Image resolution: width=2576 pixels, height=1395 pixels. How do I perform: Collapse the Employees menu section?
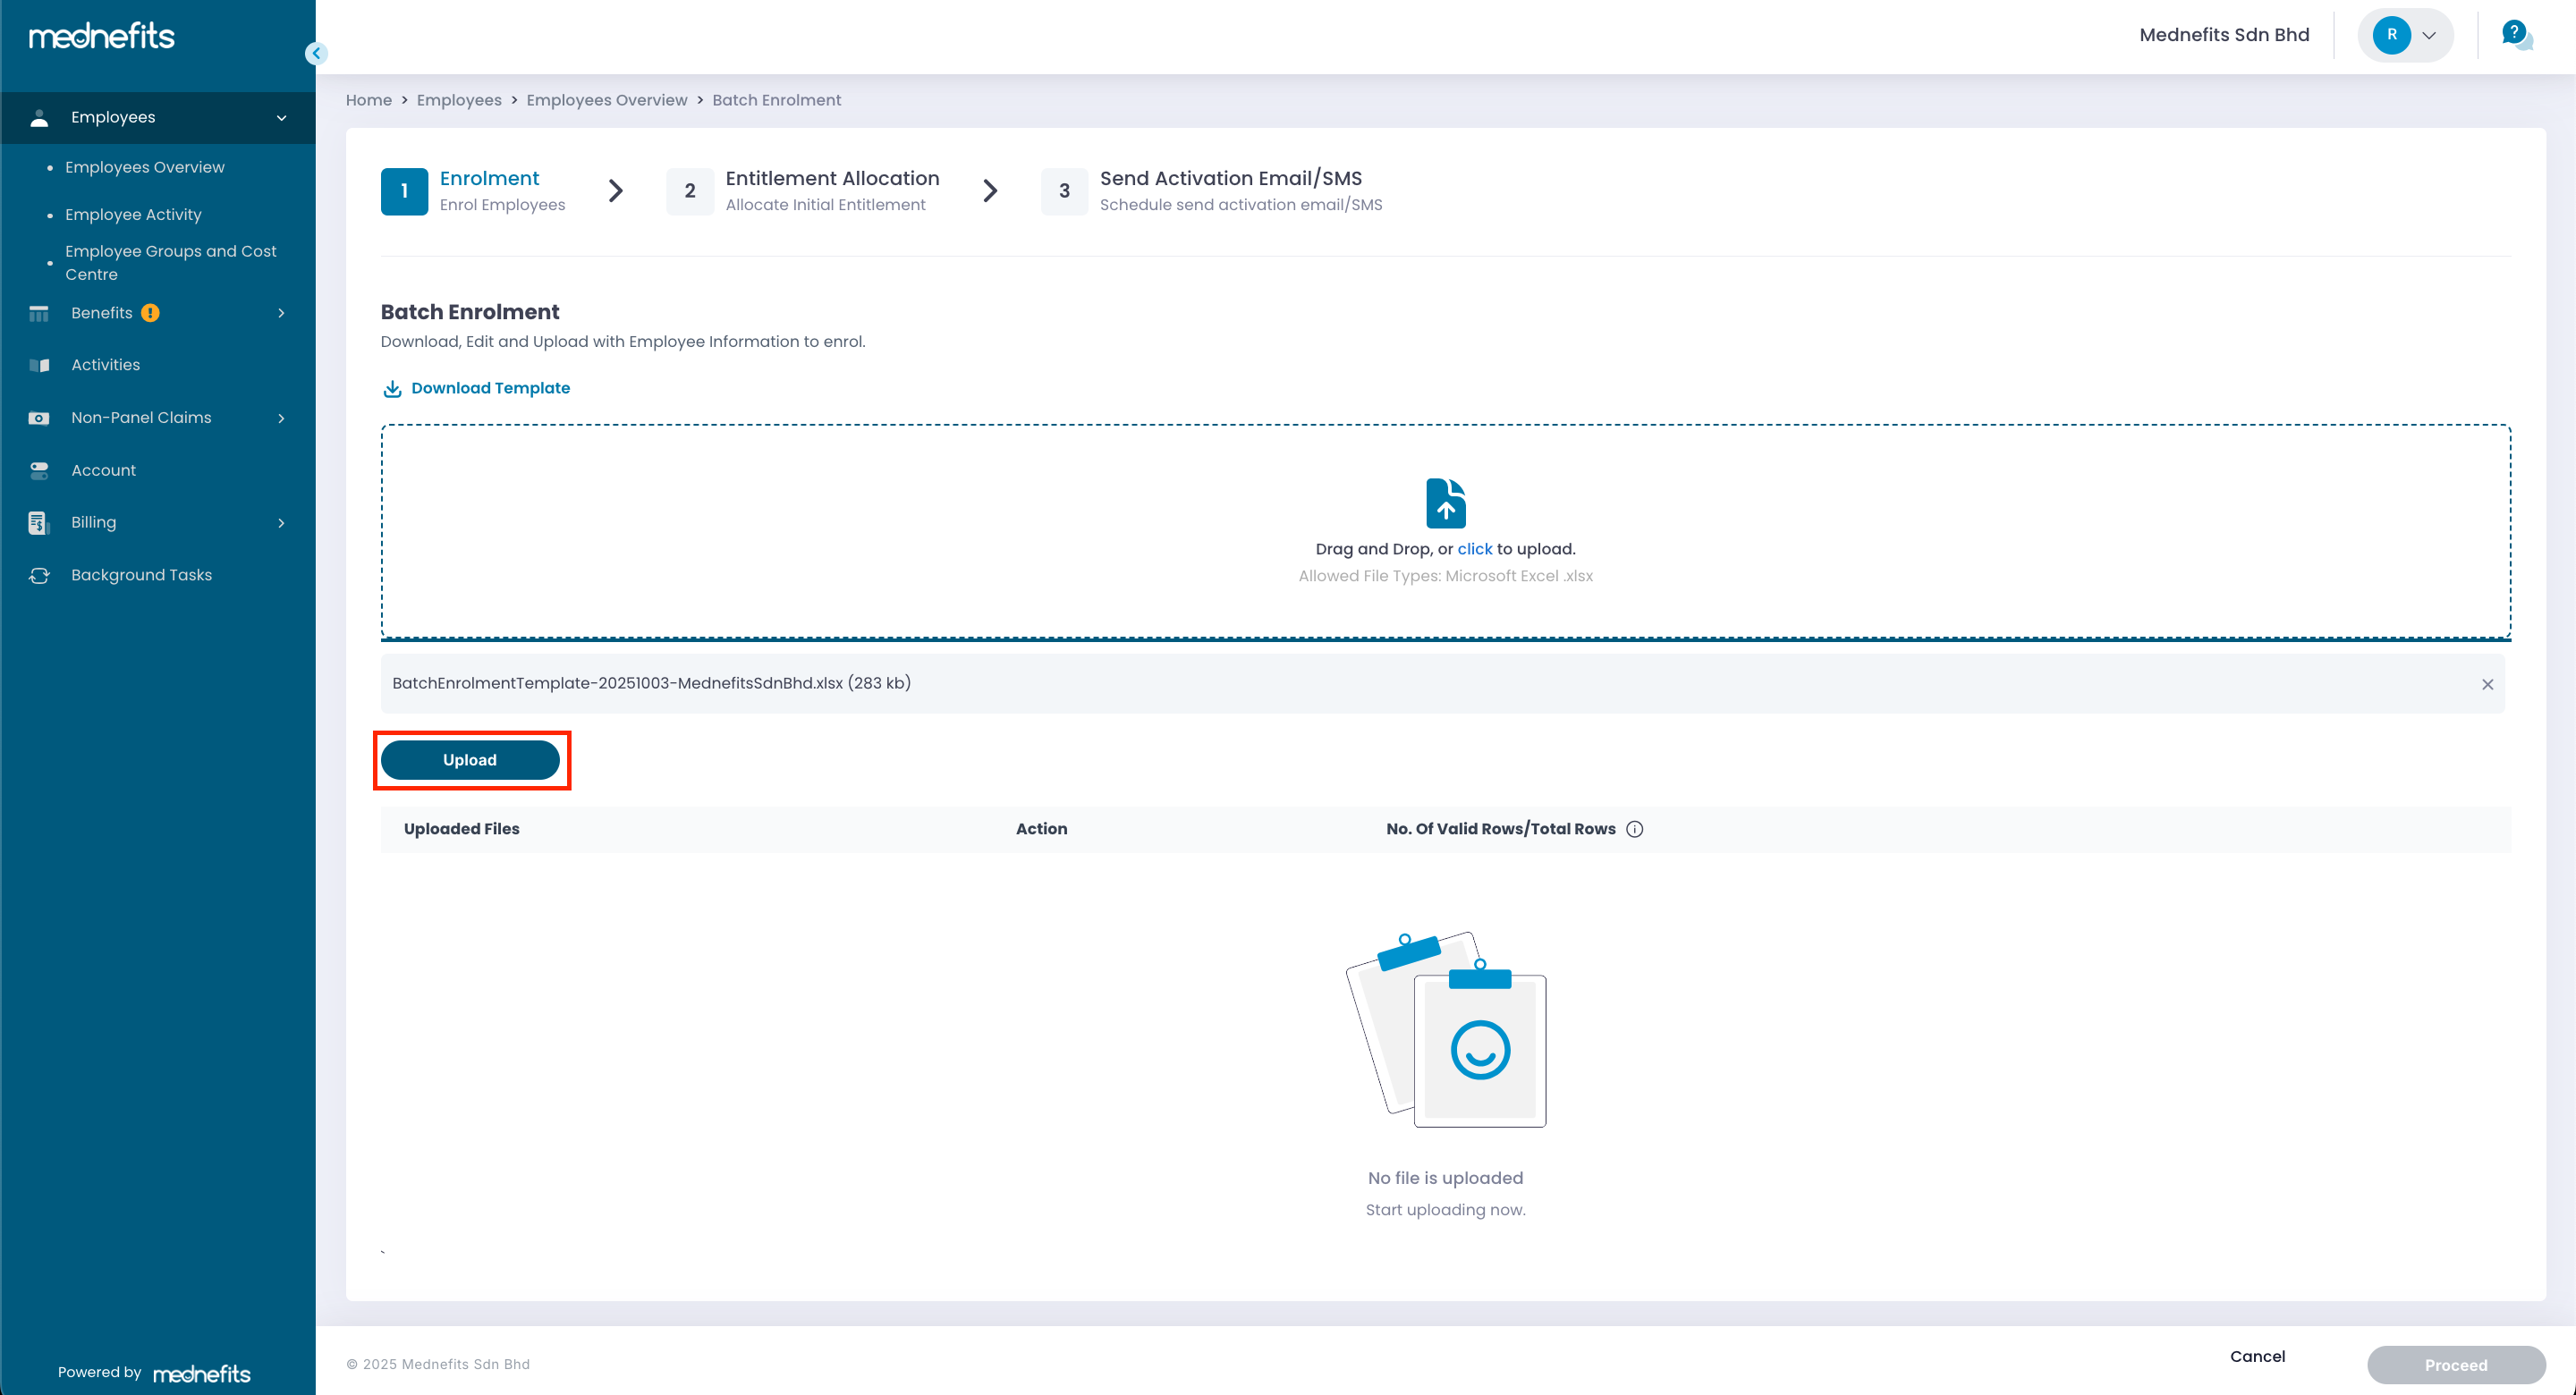click(x=281, y=118)
